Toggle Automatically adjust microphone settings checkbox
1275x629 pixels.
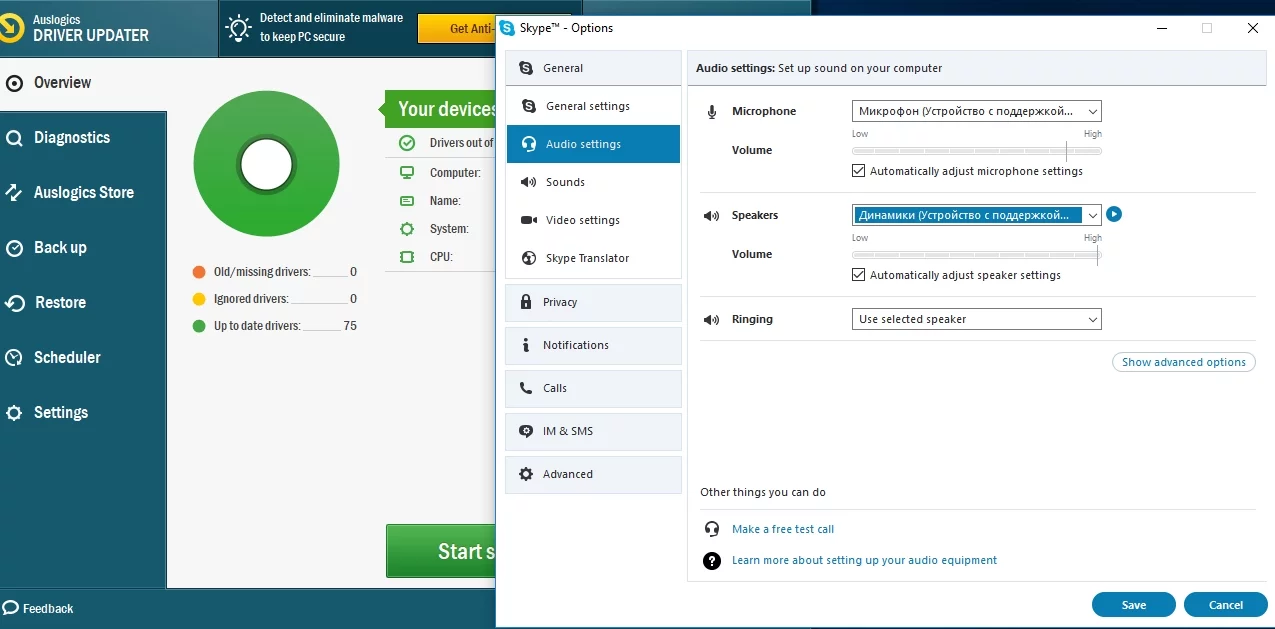(x=858, y=171)
